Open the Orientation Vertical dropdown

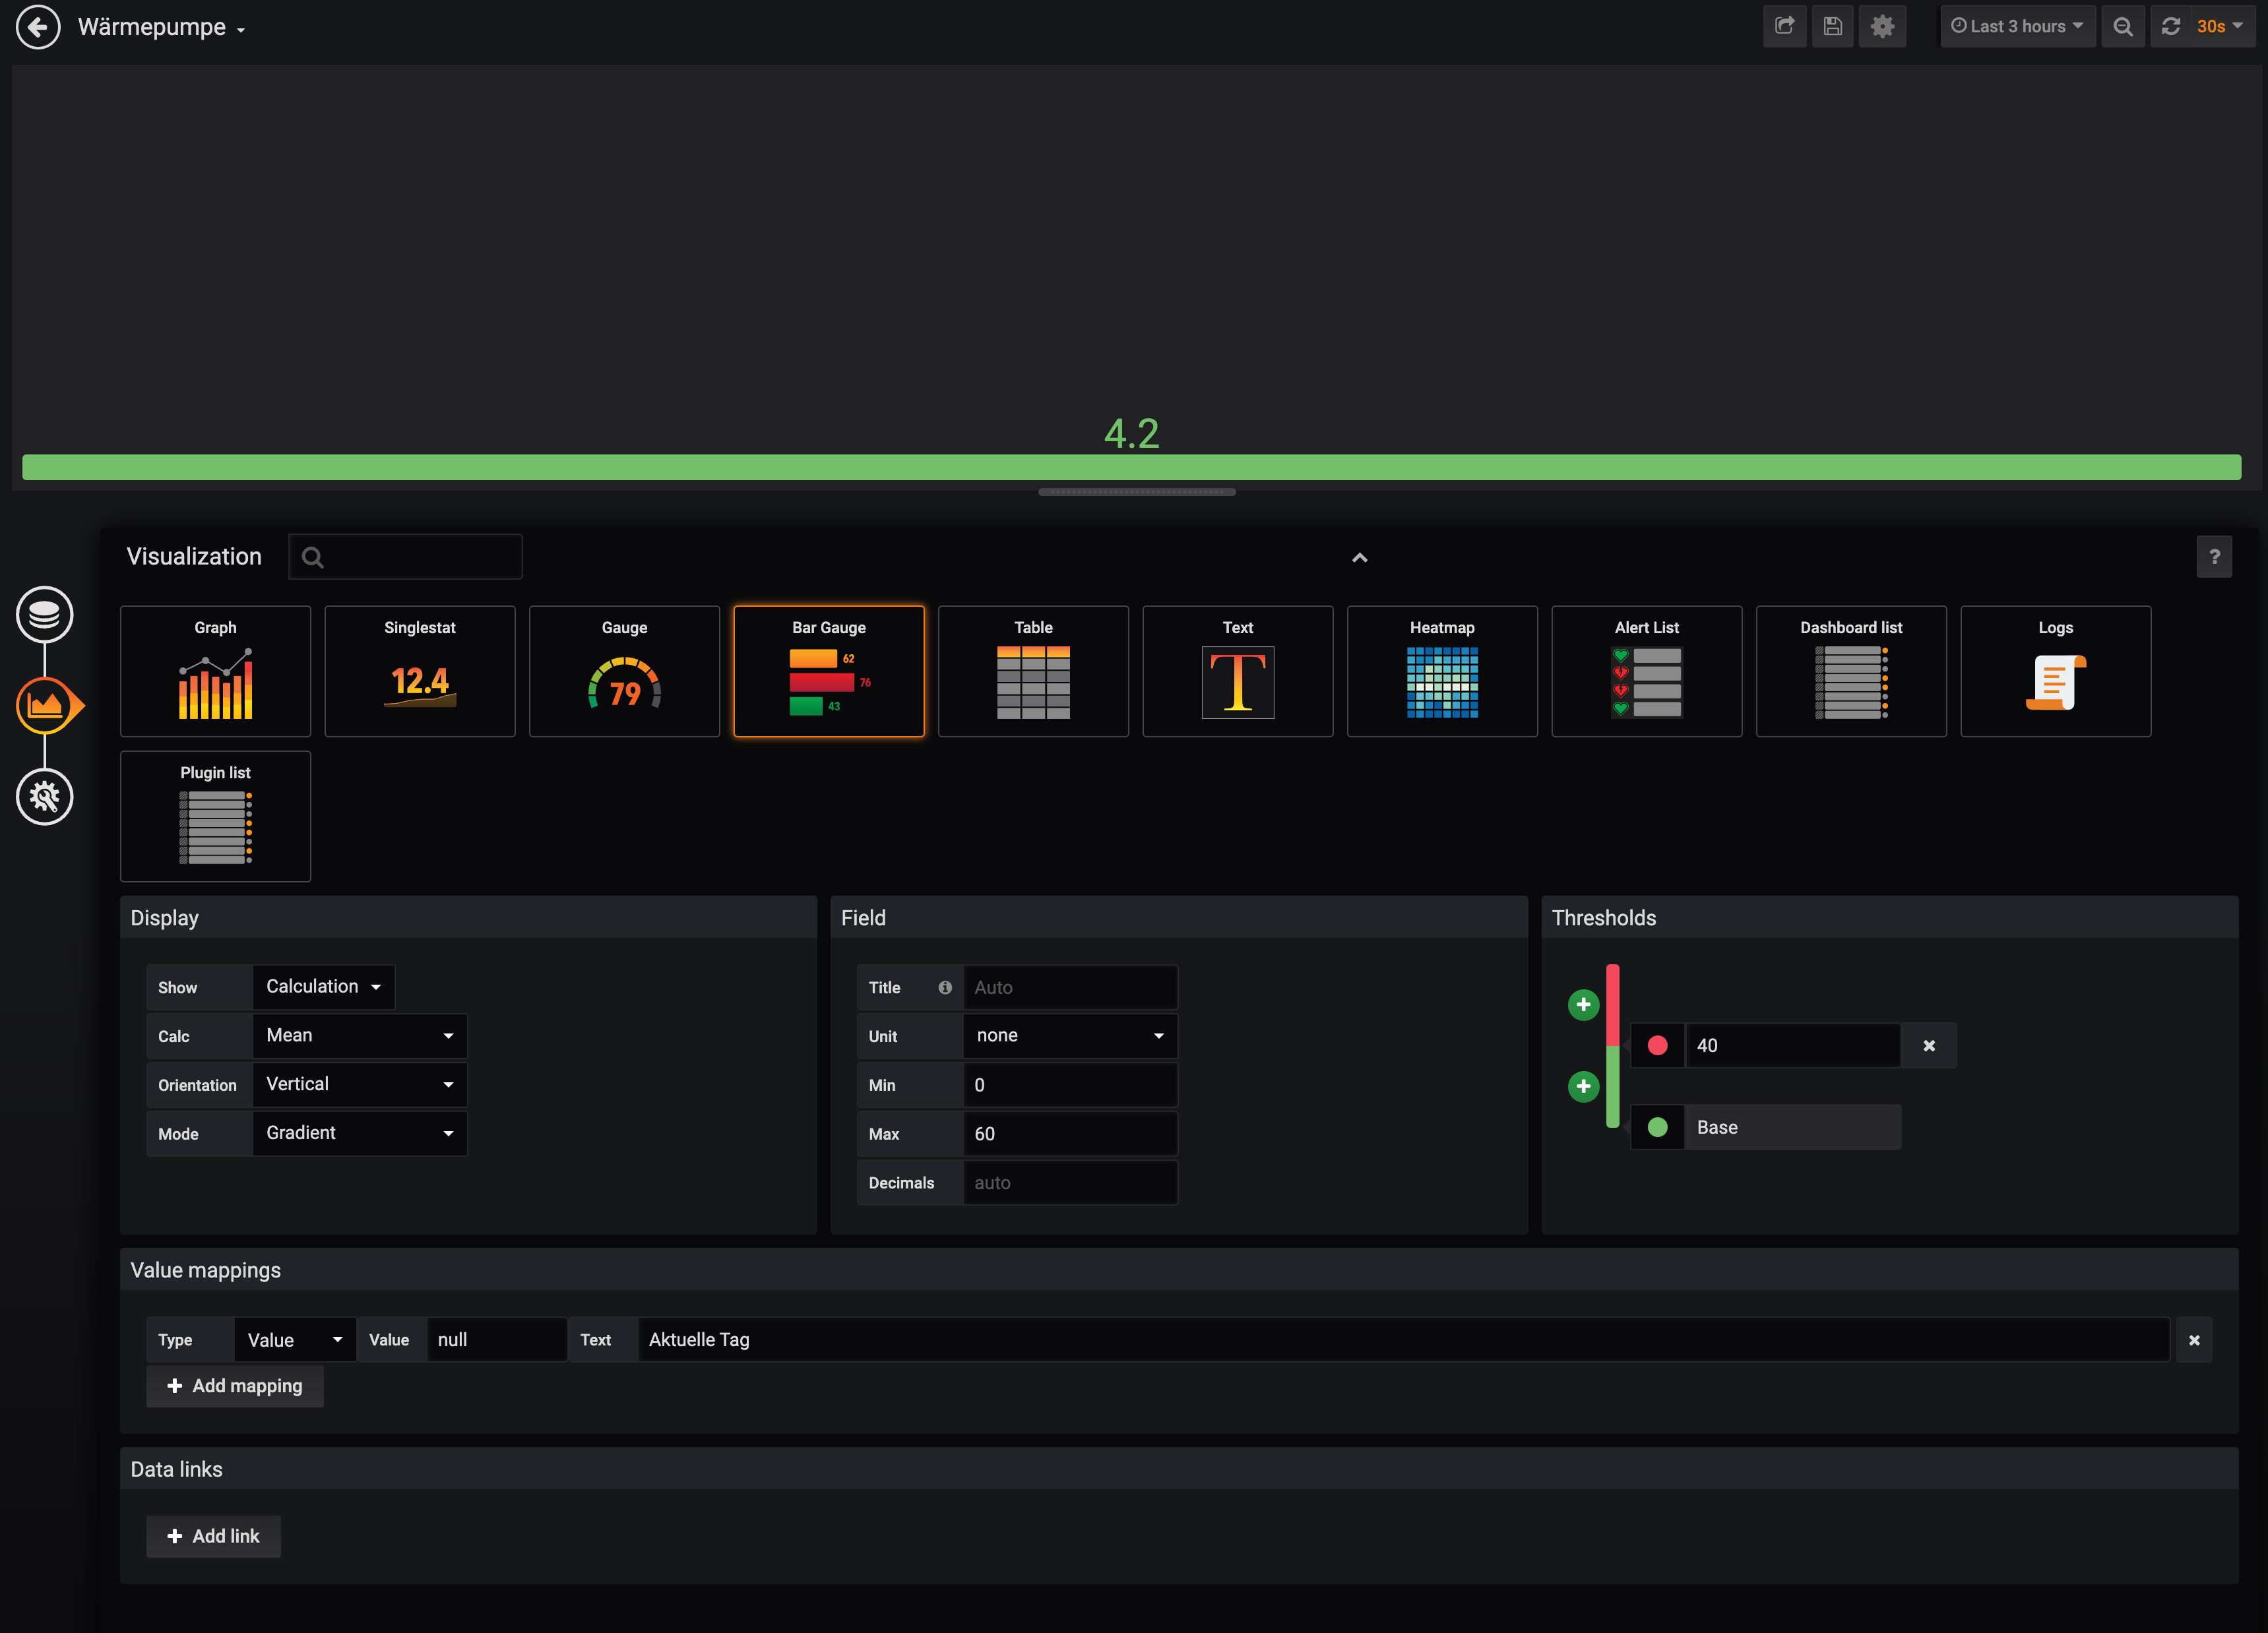pos(359,1084)
